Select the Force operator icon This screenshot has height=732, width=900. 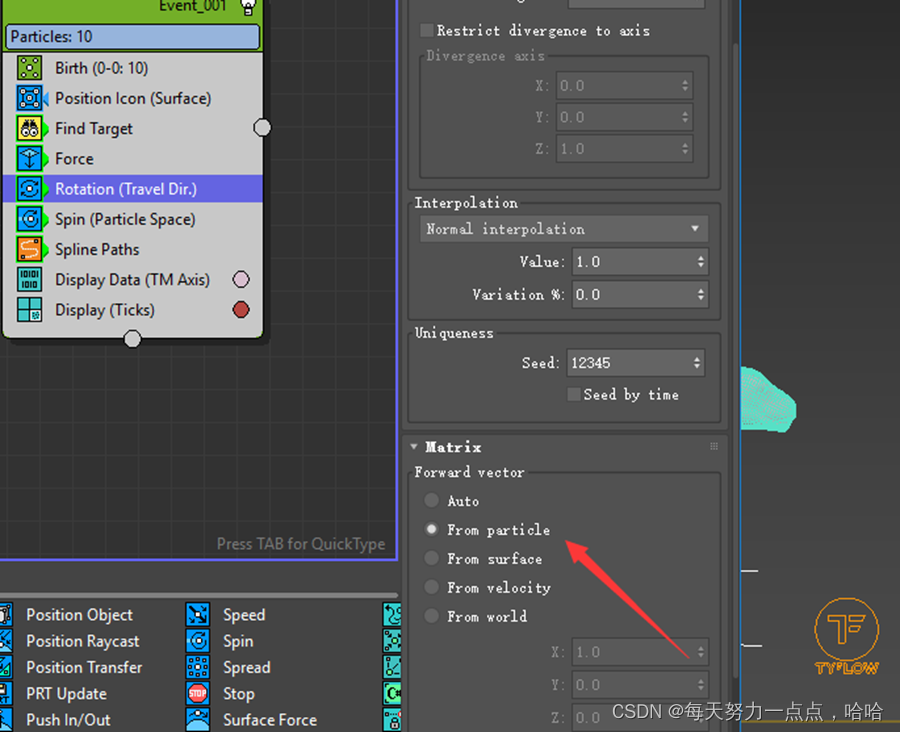tap(29, 158)
